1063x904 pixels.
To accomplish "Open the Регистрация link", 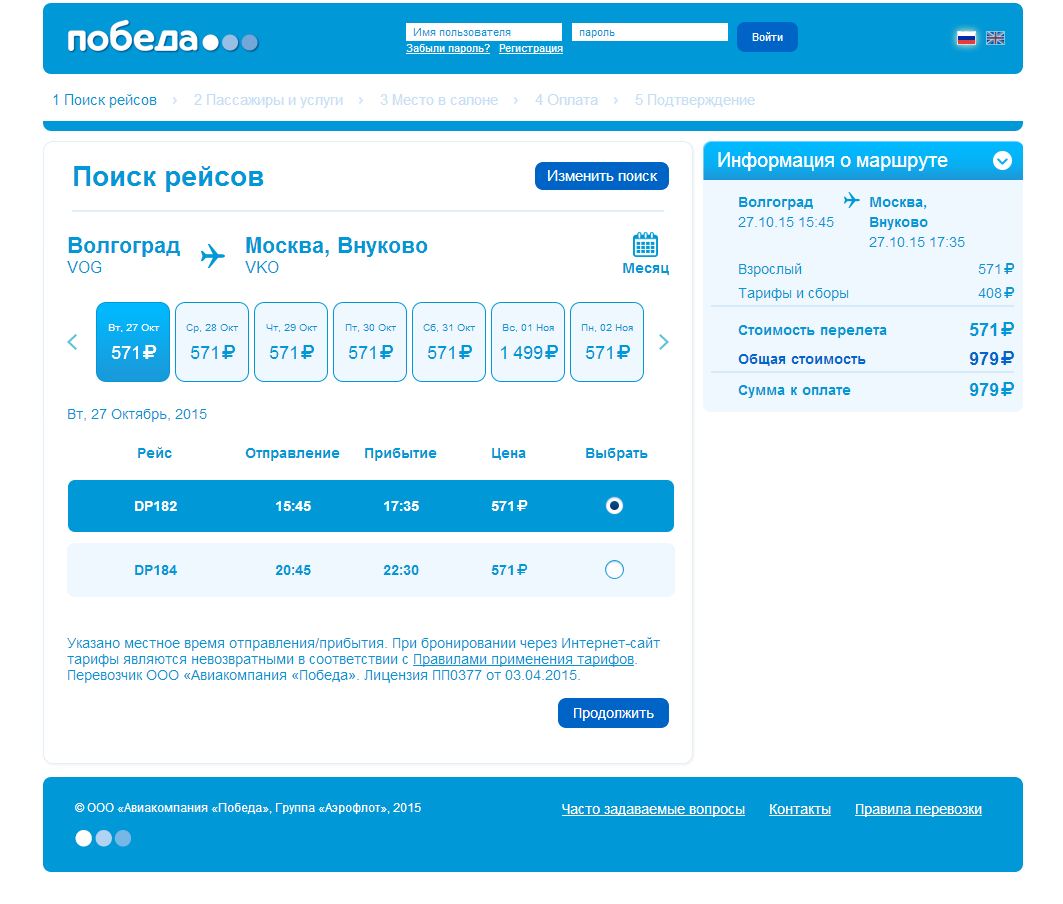I will click(x=531, y=49).
